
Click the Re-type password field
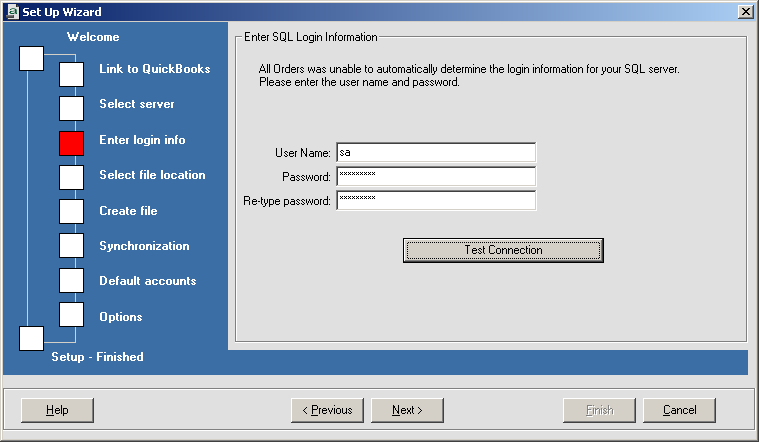(436, 200)
